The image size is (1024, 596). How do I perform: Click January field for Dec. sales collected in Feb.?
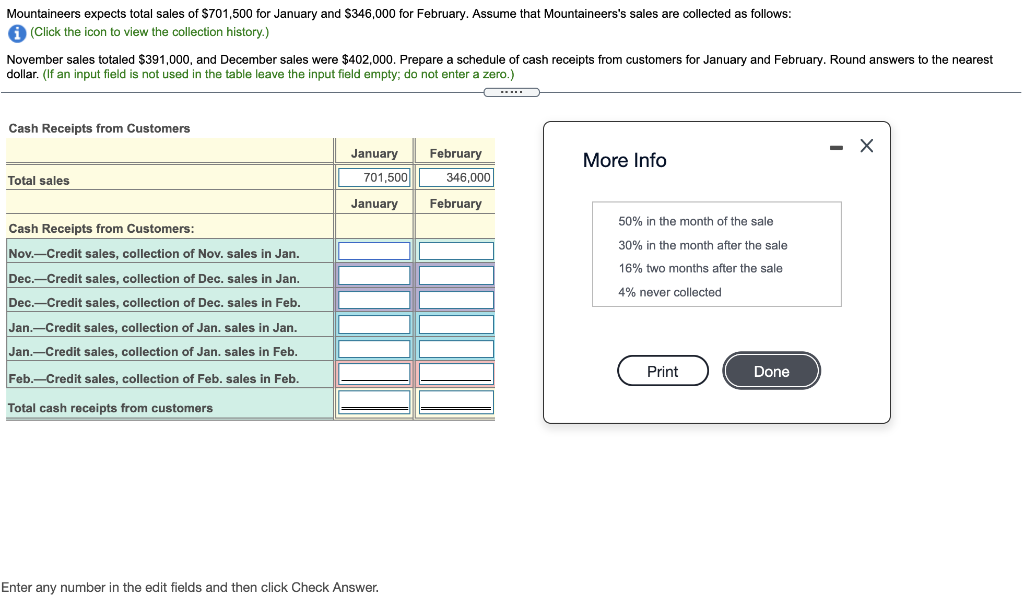[374, 300]
